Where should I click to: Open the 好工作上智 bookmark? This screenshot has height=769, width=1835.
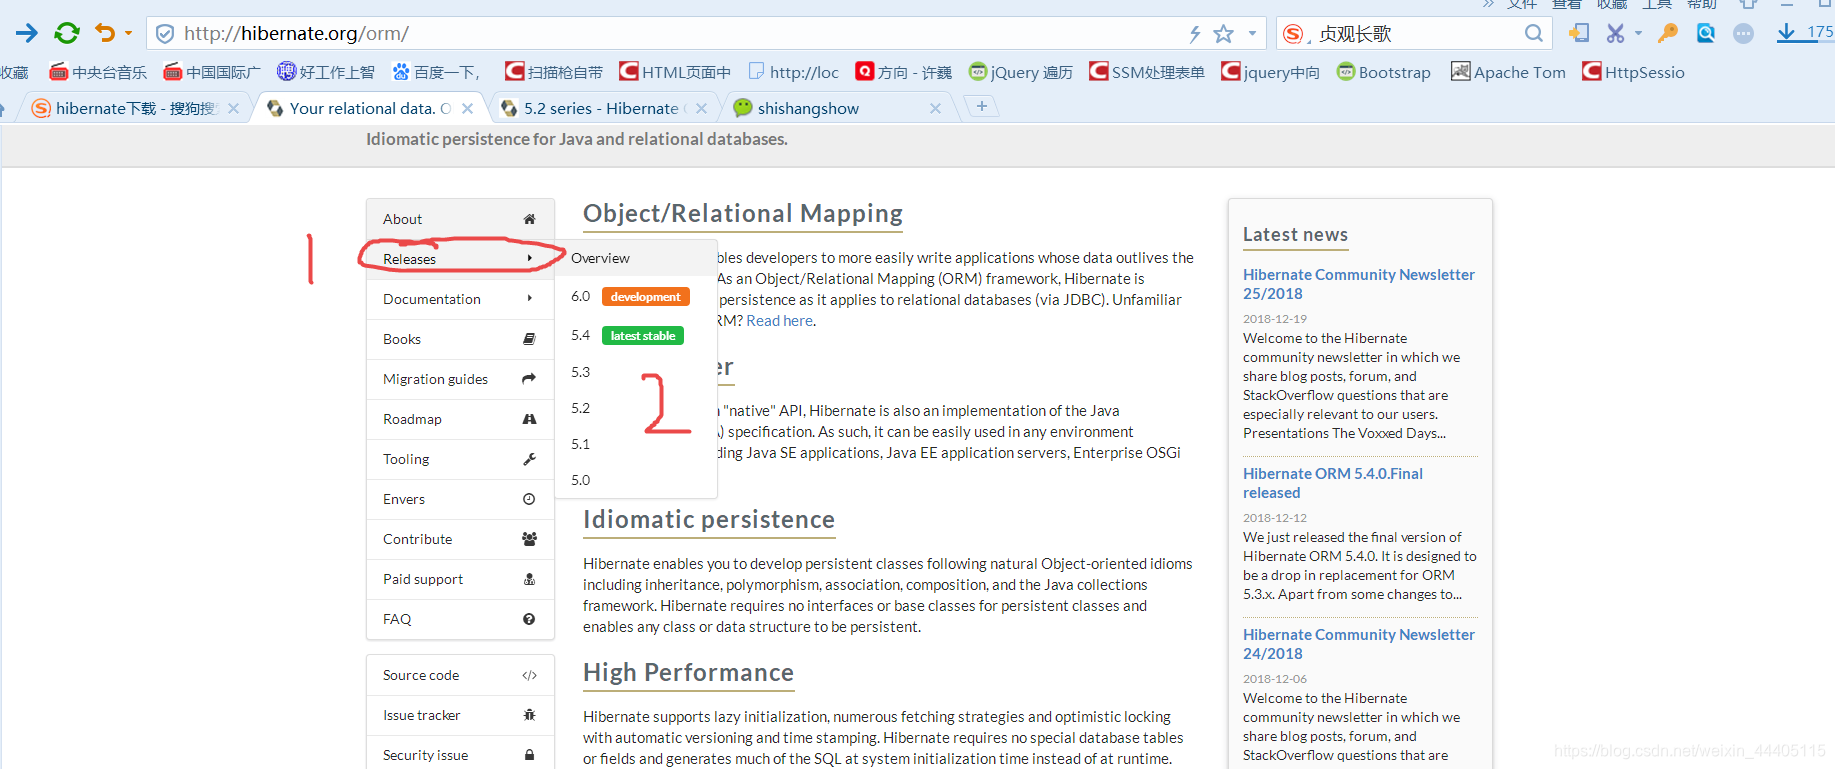(x=326, y=72)
